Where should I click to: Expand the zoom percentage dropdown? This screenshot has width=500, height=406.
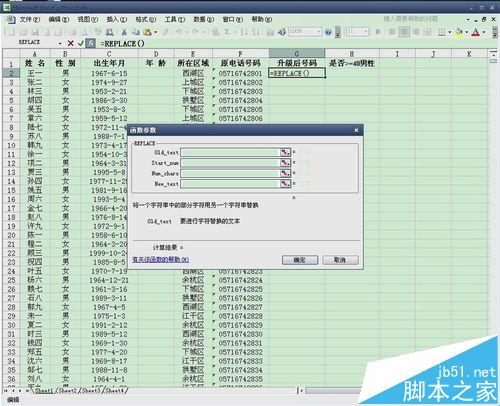(319, 32)
